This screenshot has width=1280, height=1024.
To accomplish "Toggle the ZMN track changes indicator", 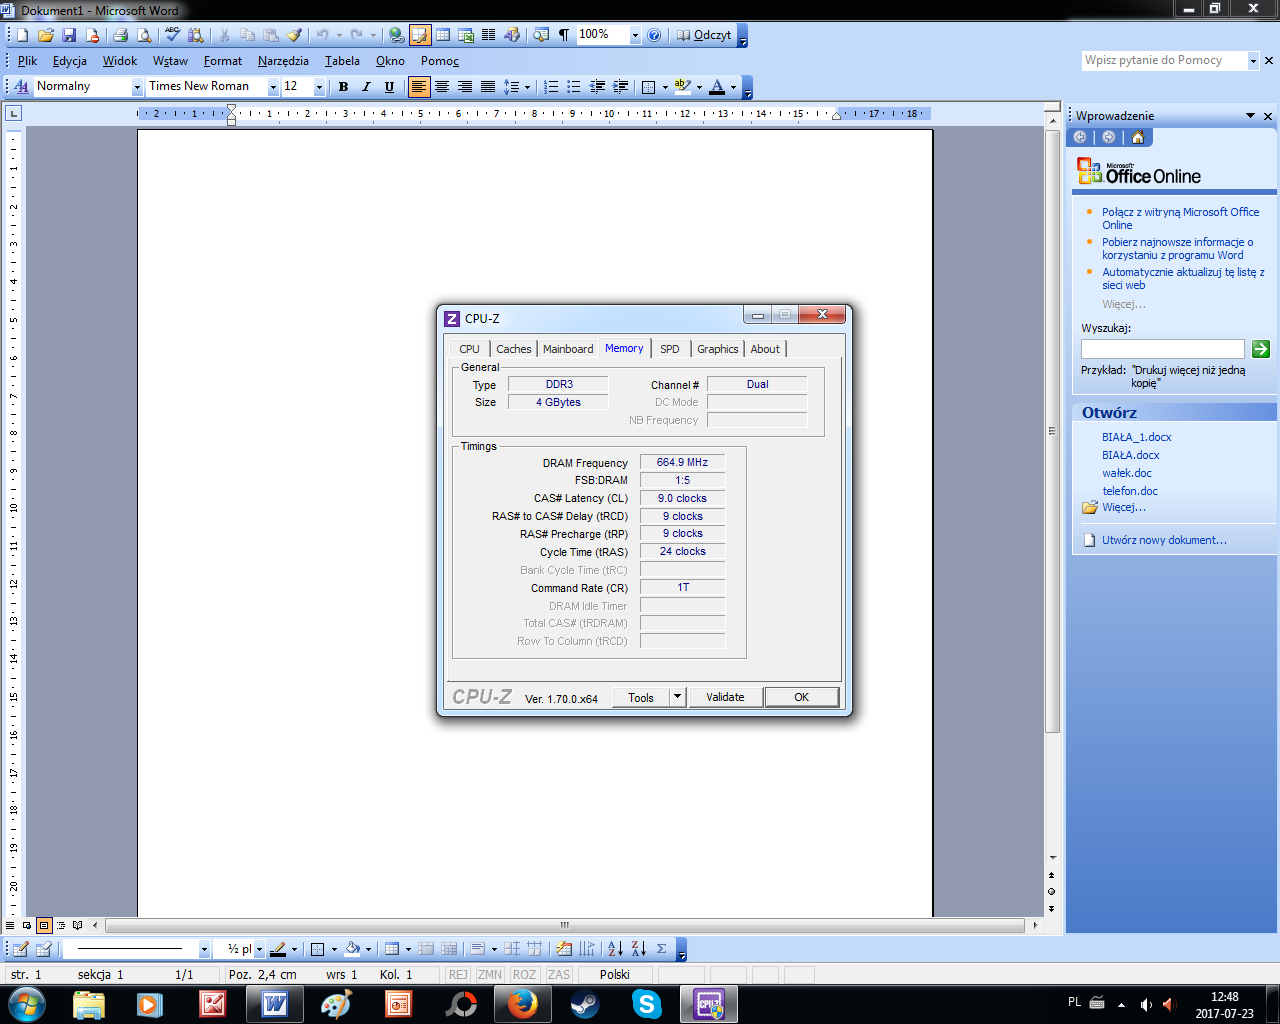I will point(490,974).
